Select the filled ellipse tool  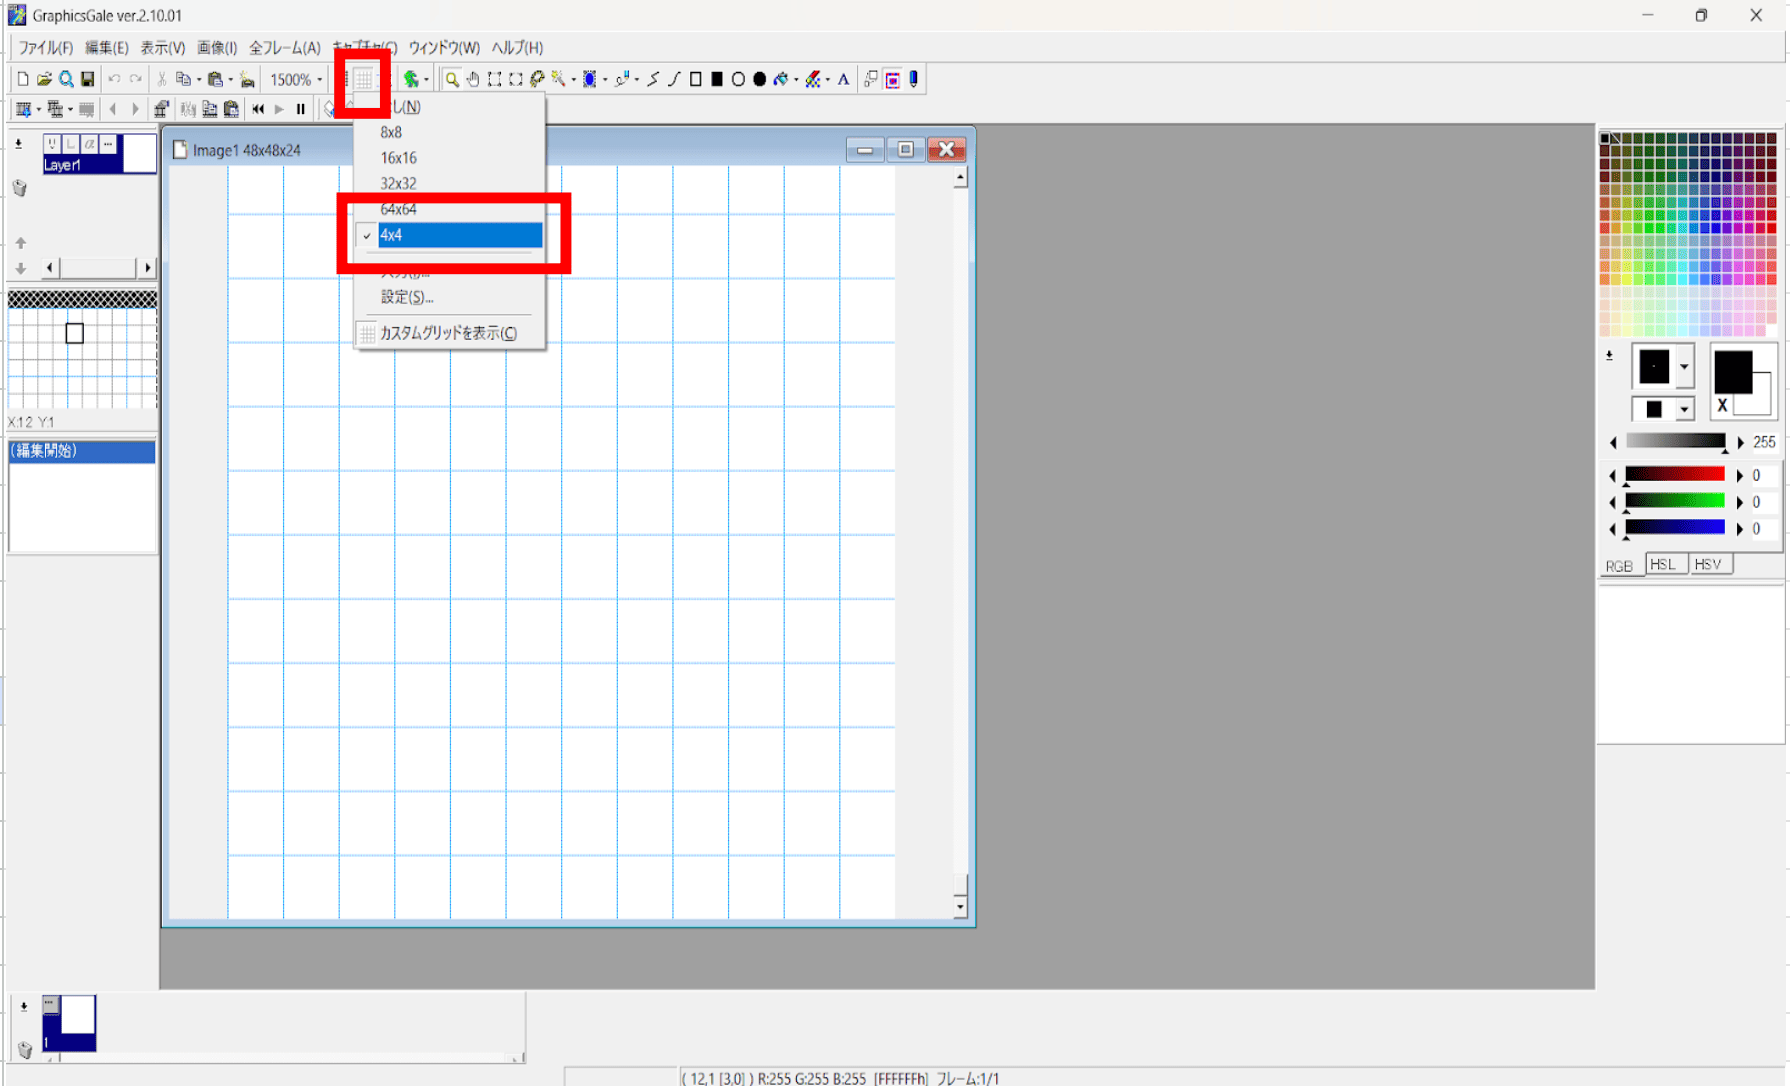tap(759, 80)
